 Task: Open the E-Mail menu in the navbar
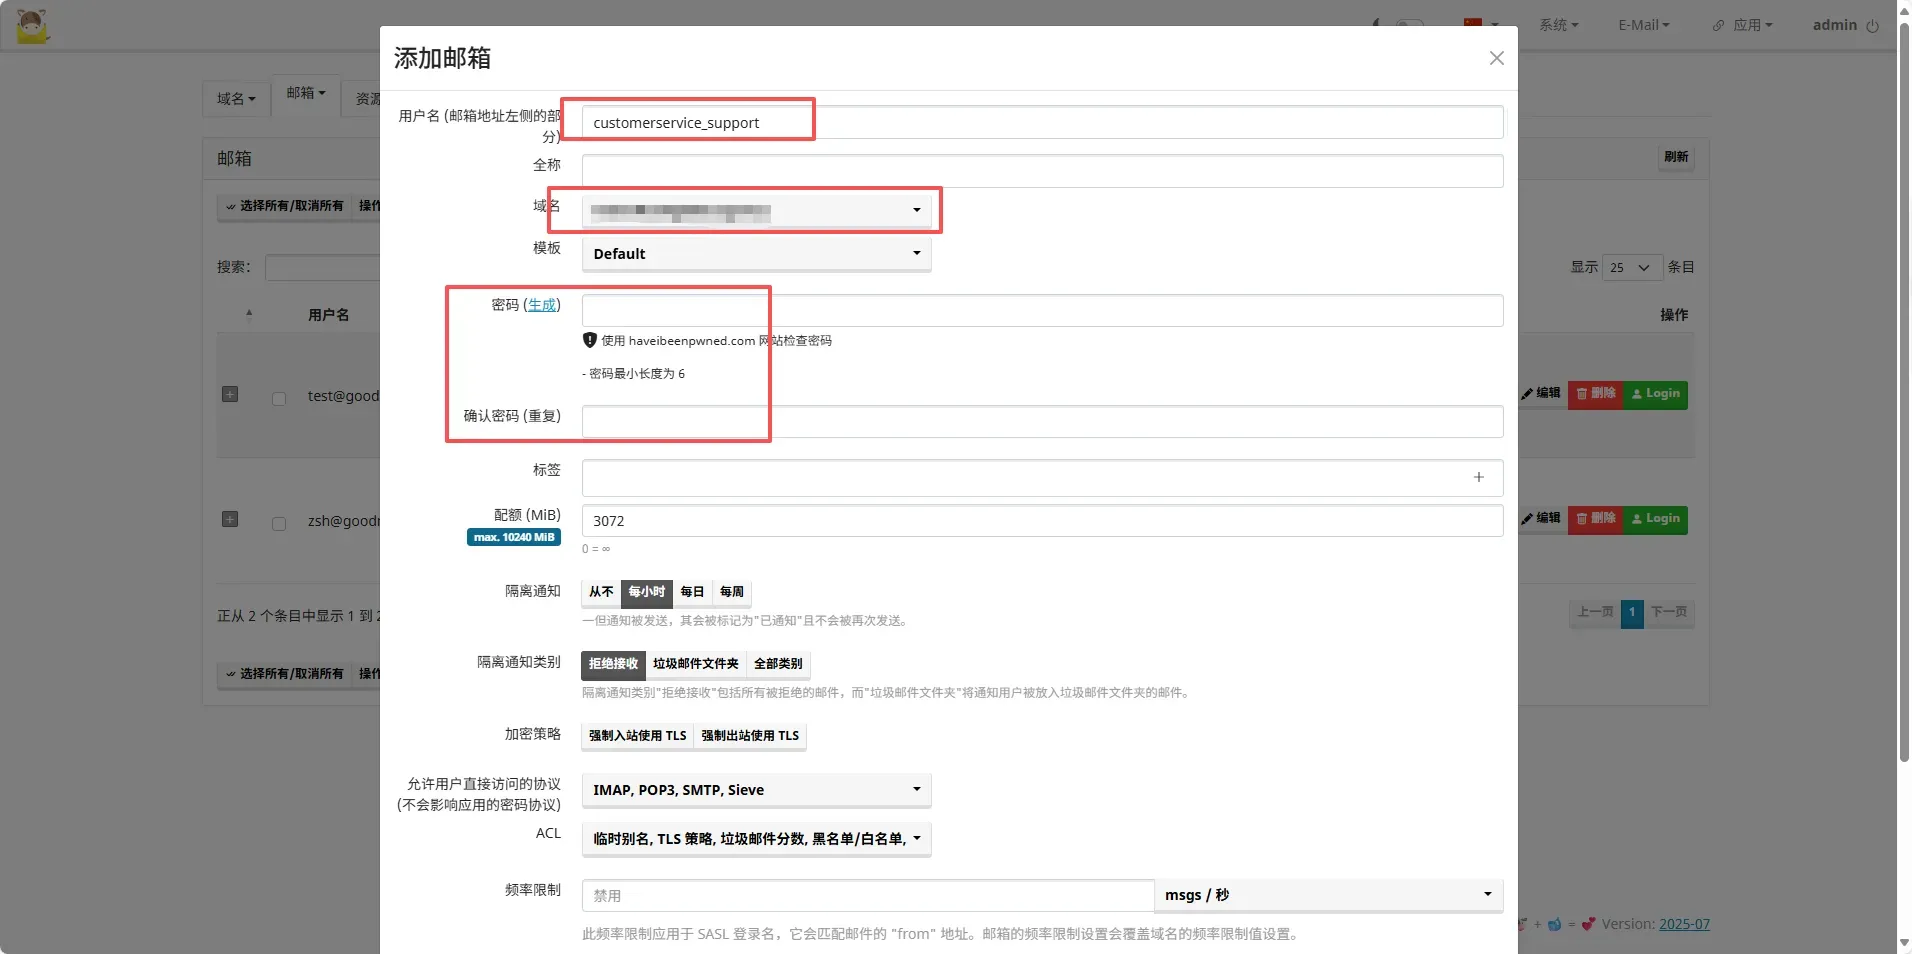1643,25
